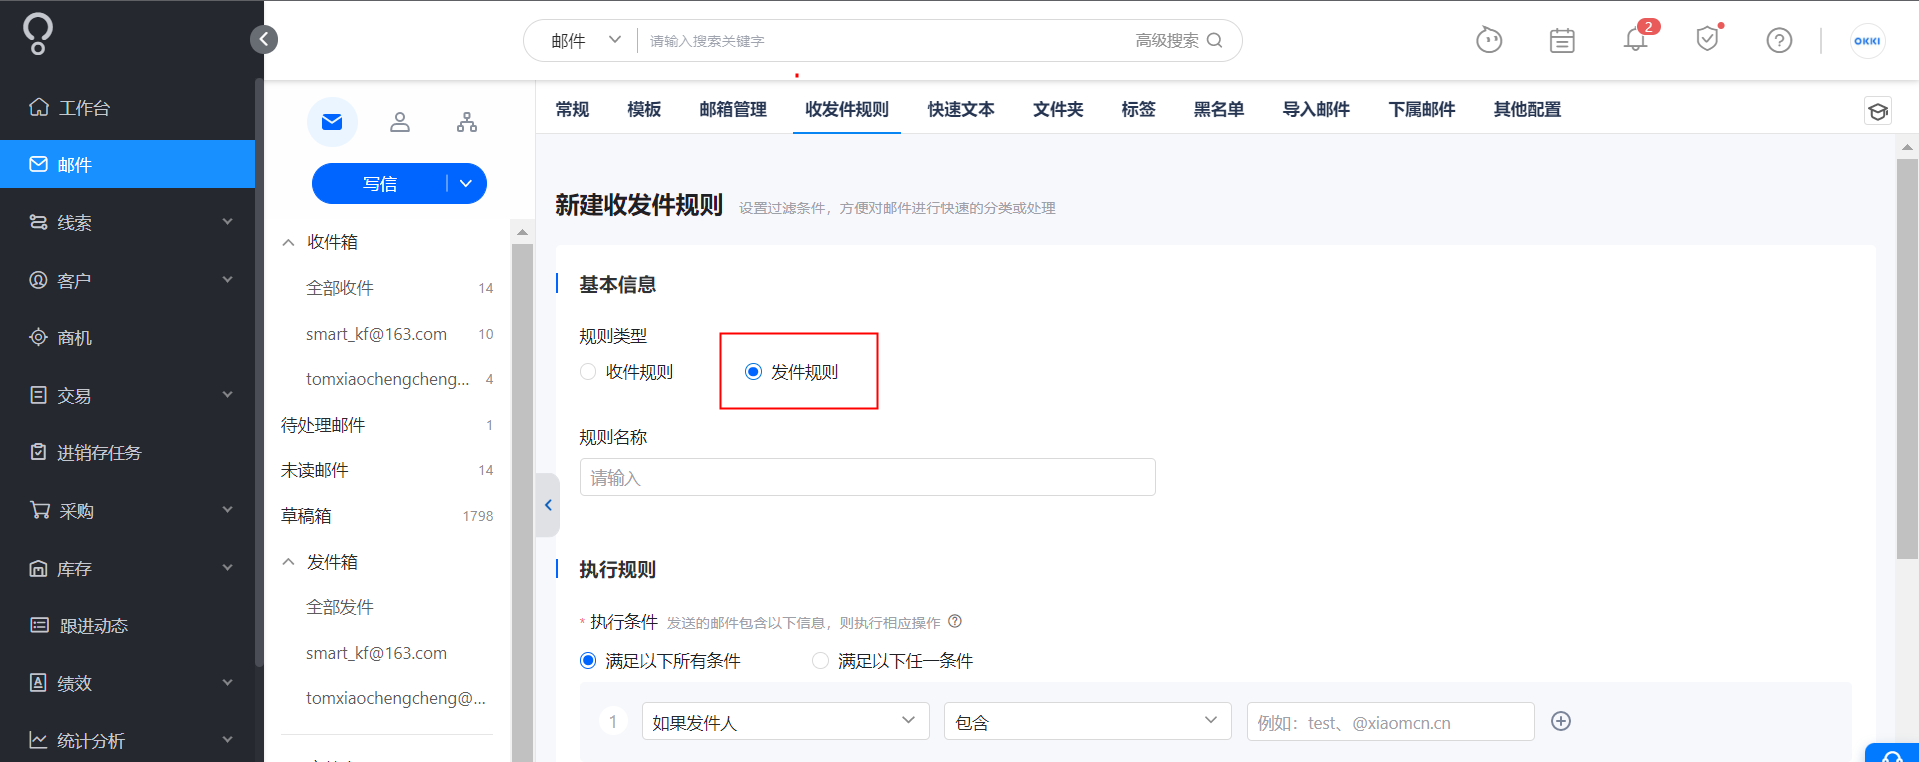Screen dimensions: 1919x762
Task: Open the OKKI user avatar menu
Action: click(1867, 41)
